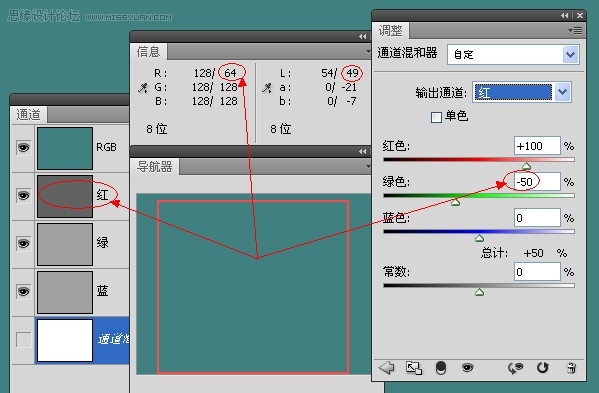The height and width of the screenshot is (393, 599).
Task: Select the 蓝 channel thumbnail
Action: [x=65, y=293]
